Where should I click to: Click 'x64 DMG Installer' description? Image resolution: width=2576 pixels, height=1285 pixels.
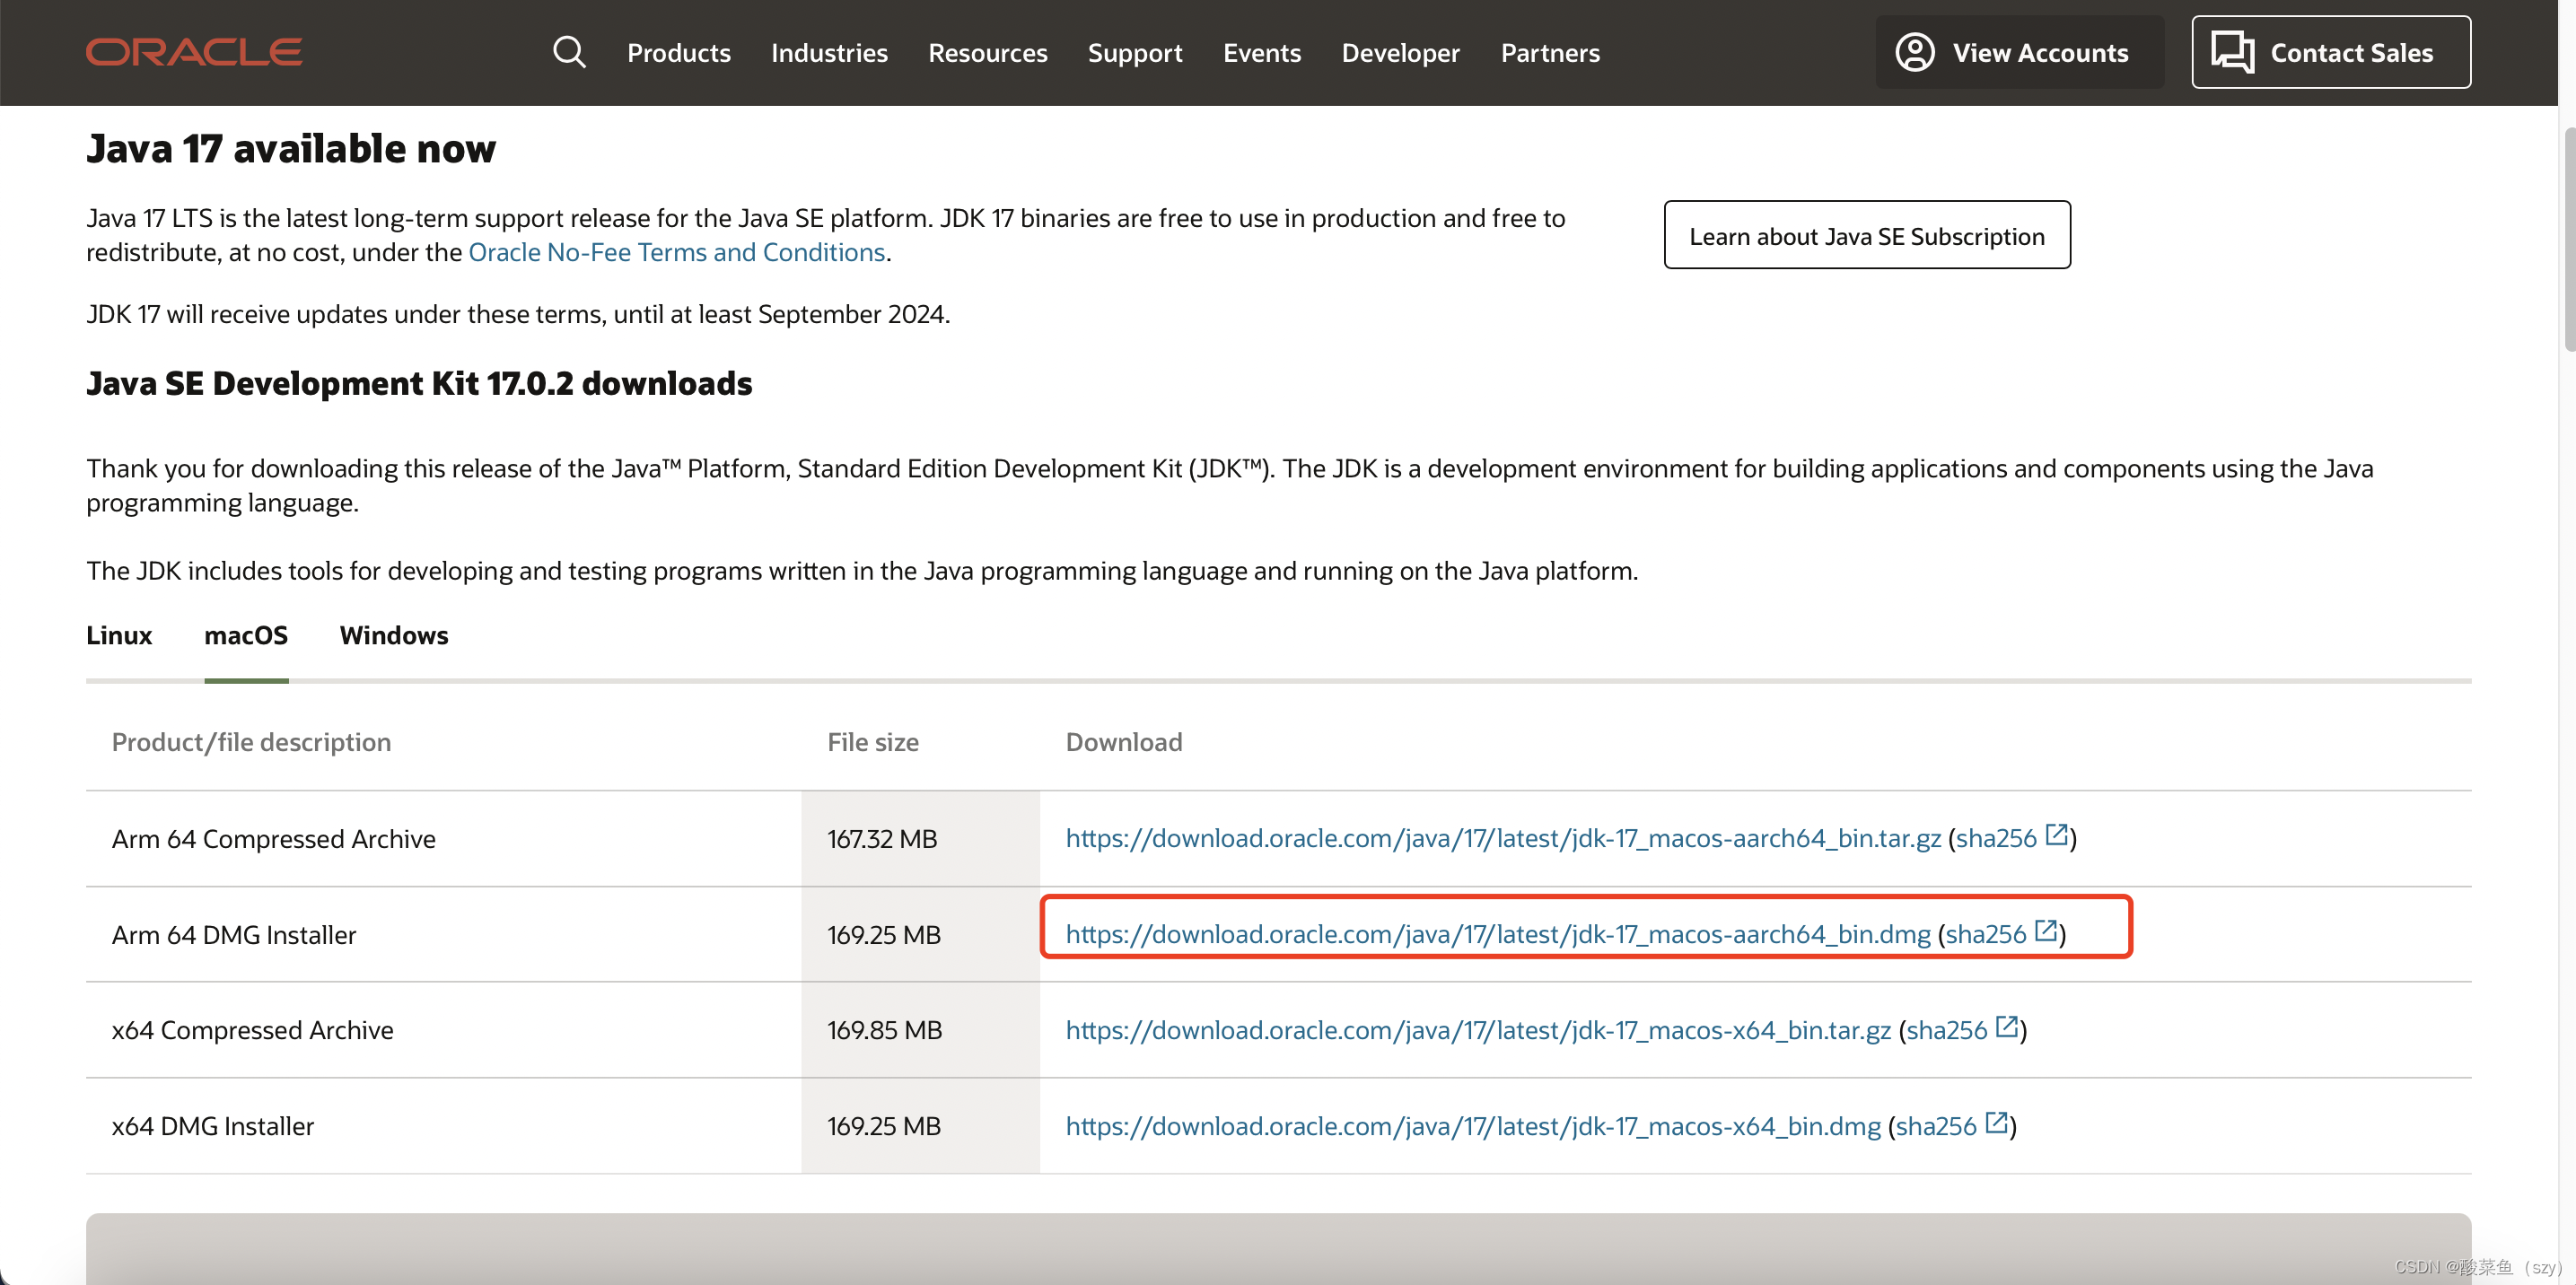click(x=212, y=1126)
